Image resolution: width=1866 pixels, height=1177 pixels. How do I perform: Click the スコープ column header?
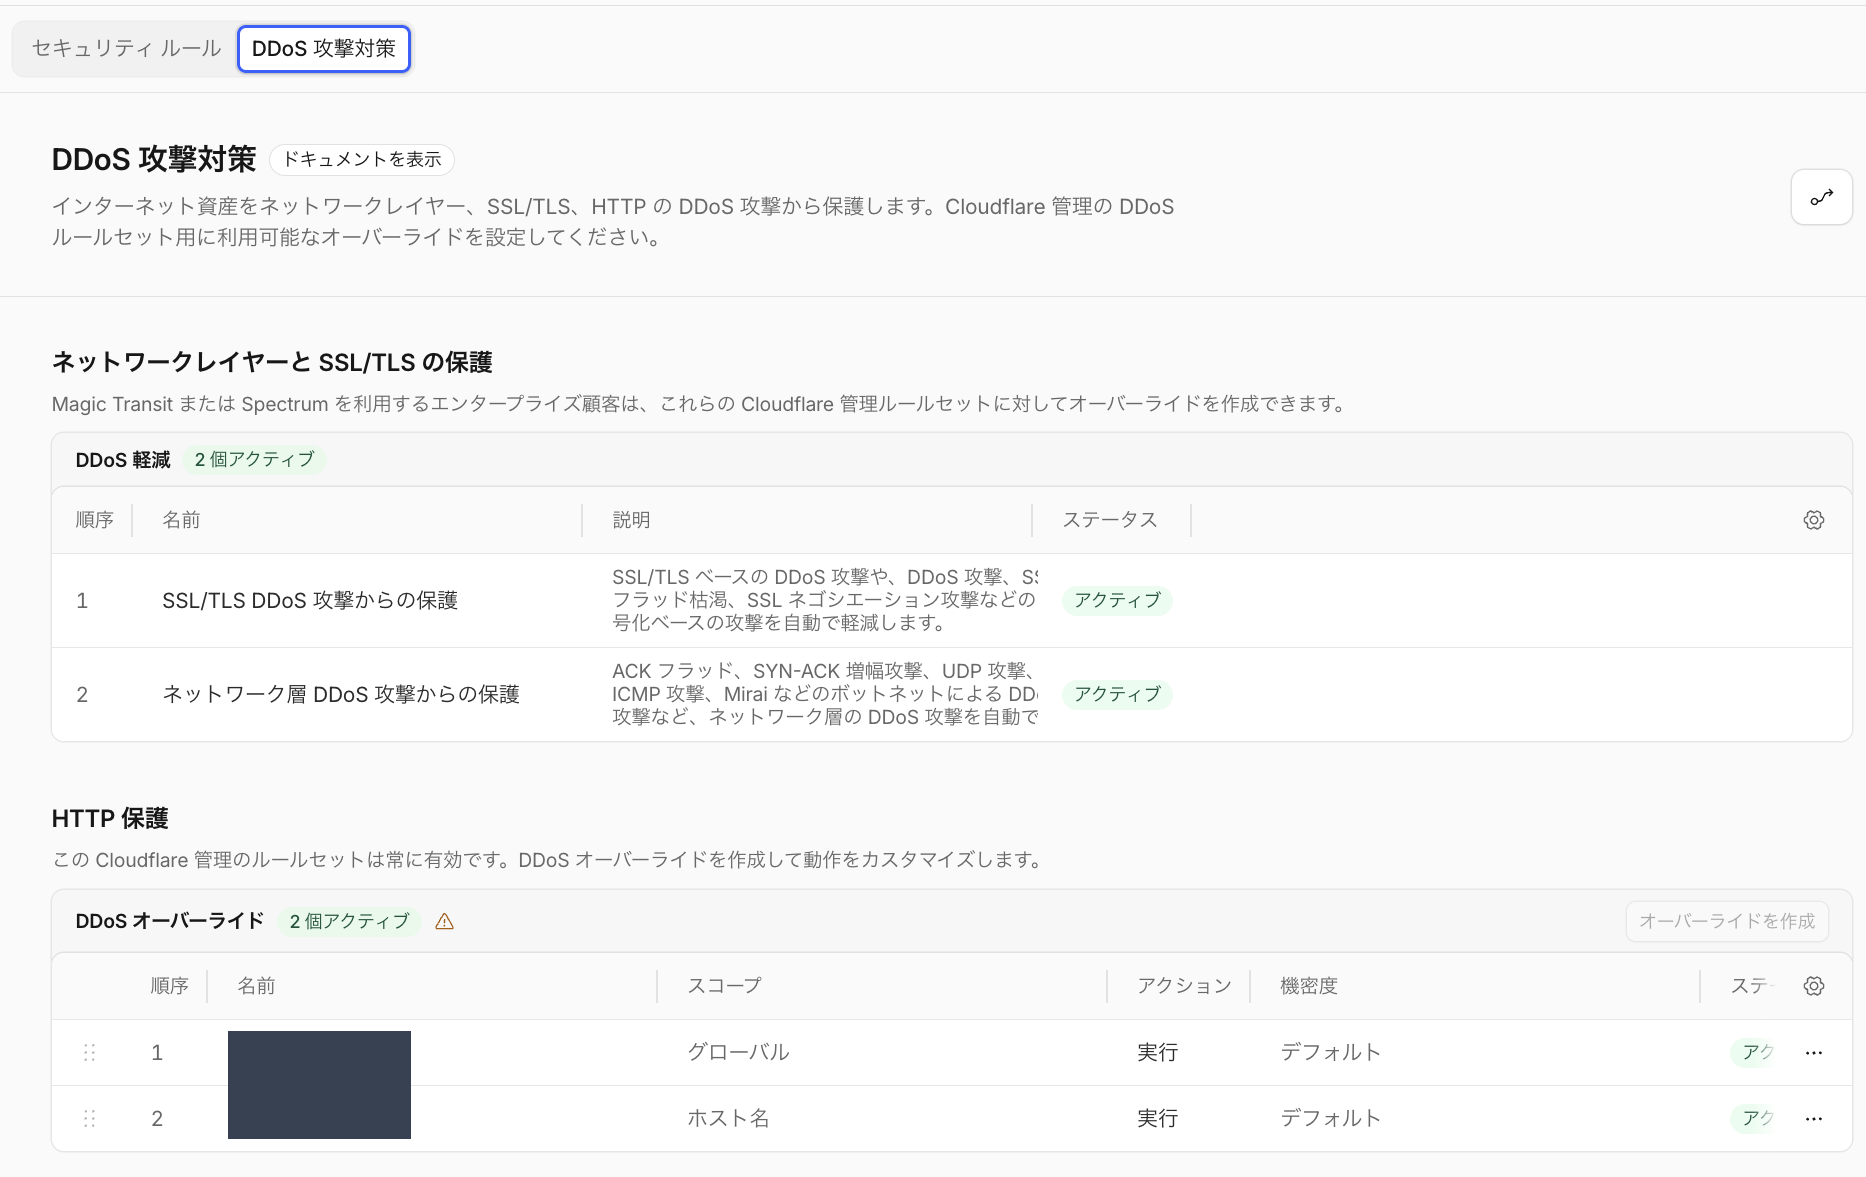point(724,986)
